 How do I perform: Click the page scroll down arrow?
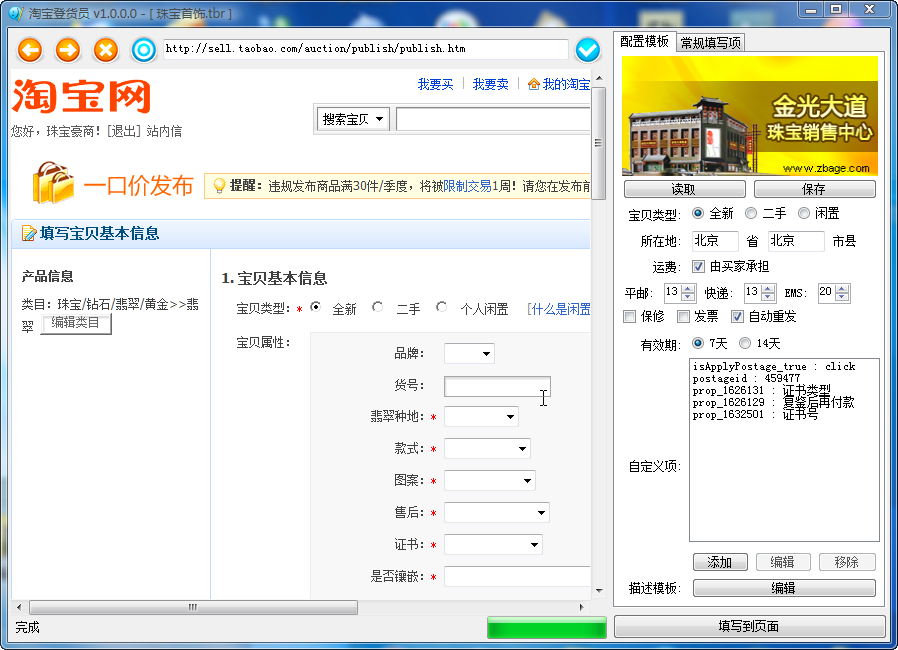pyautogui.click(x=598, y=590)
